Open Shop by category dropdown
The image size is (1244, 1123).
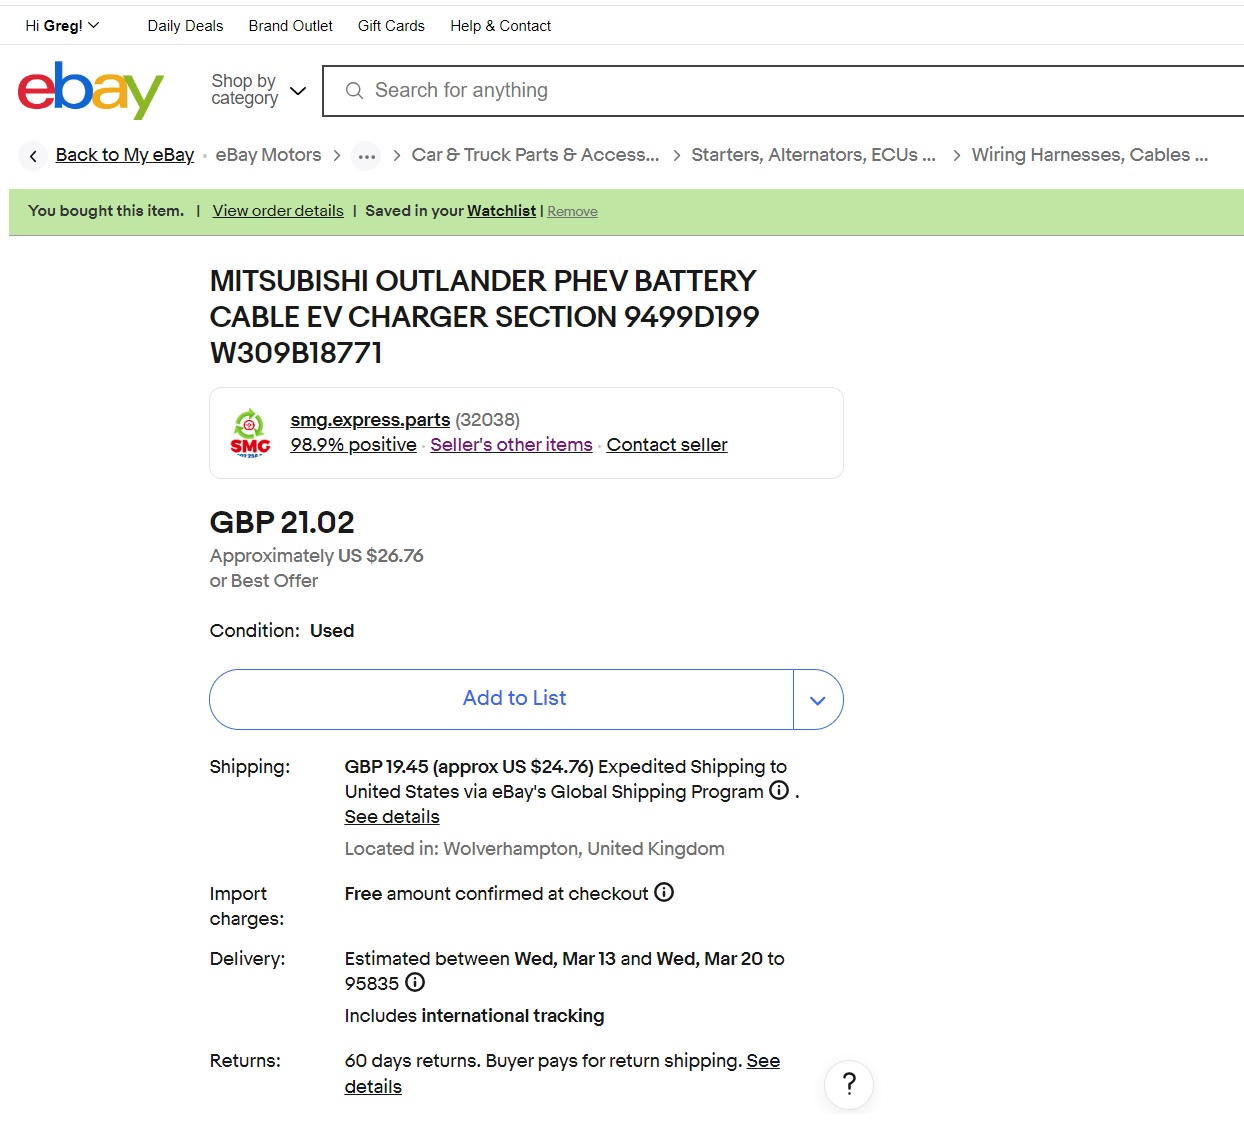point(258,90)
